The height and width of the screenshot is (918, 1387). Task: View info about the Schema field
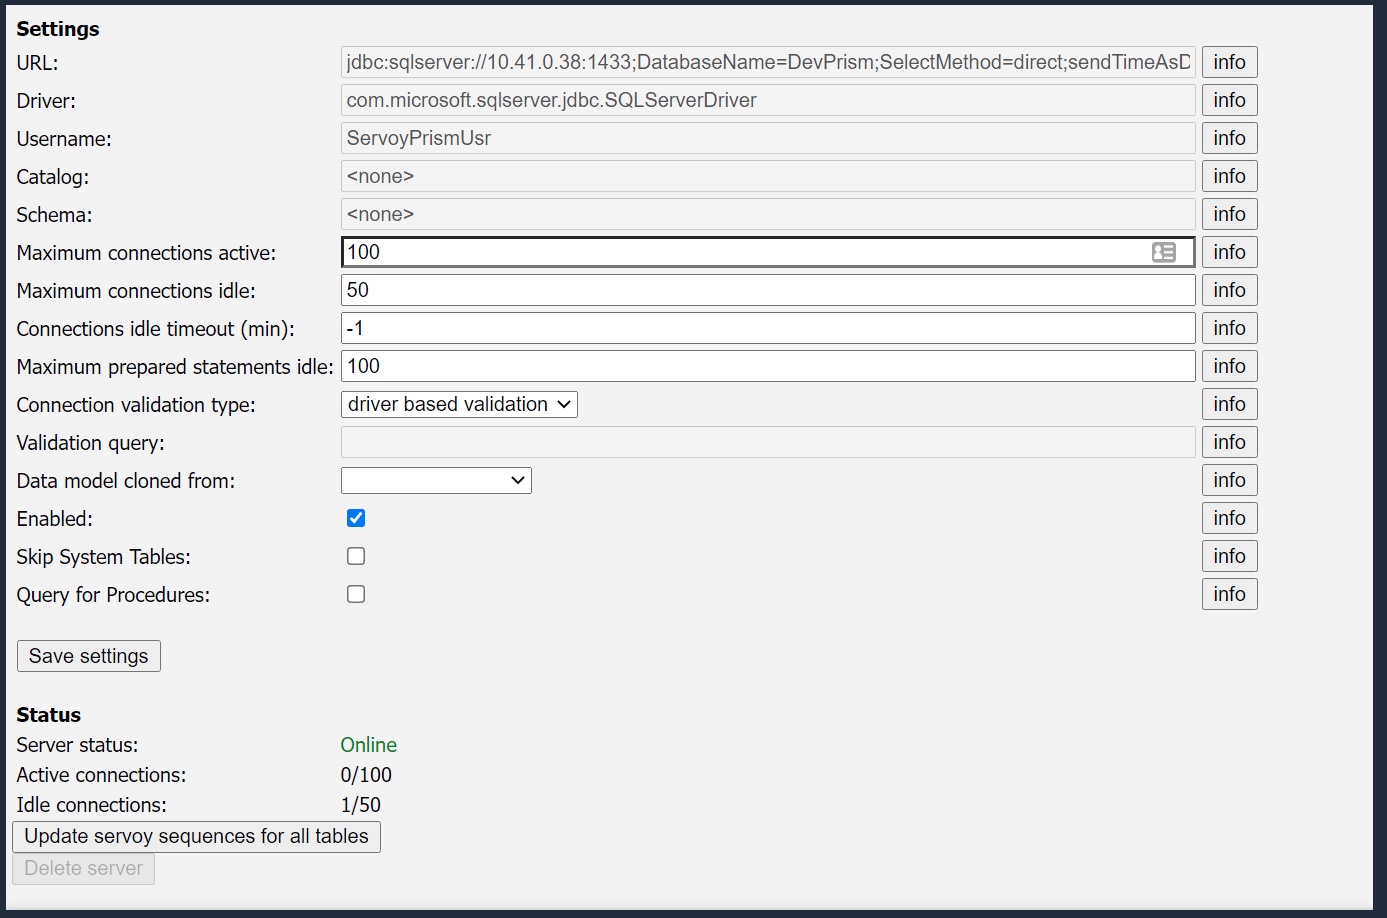pos(1229,214)
